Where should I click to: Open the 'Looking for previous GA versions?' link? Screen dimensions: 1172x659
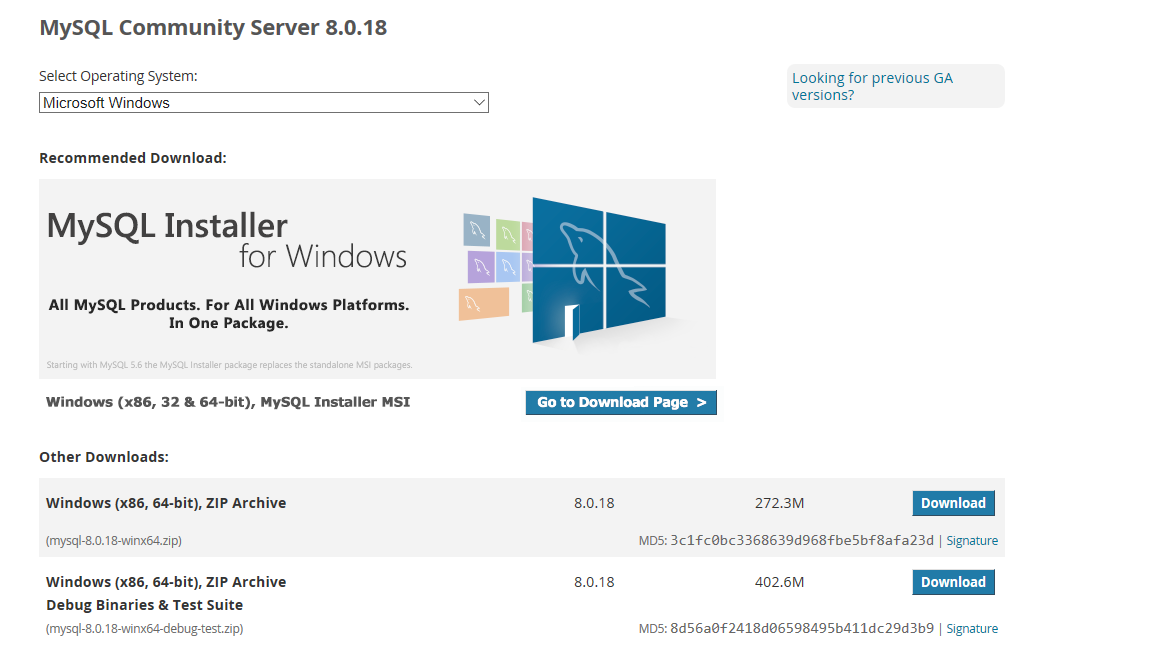(872, 86)
